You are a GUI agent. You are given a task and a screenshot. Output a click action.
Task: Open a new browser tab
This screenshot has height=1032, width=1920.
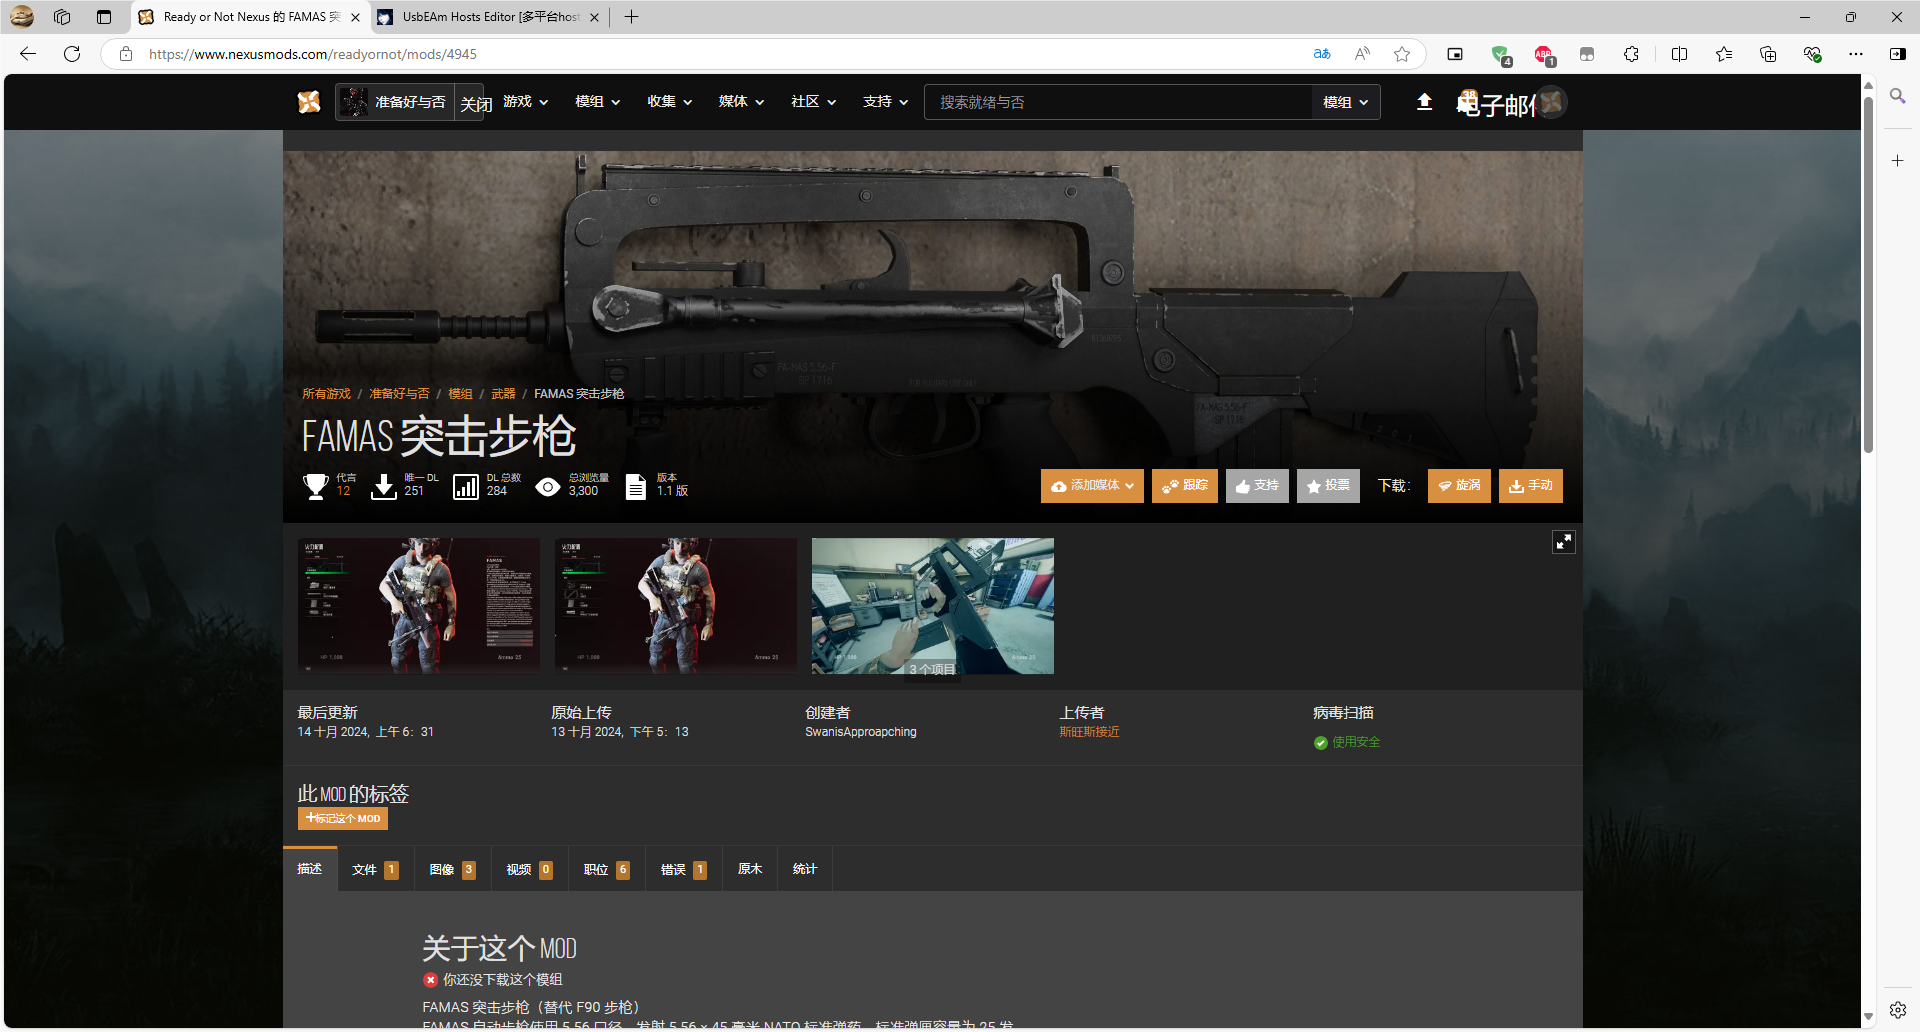[631, 17]
